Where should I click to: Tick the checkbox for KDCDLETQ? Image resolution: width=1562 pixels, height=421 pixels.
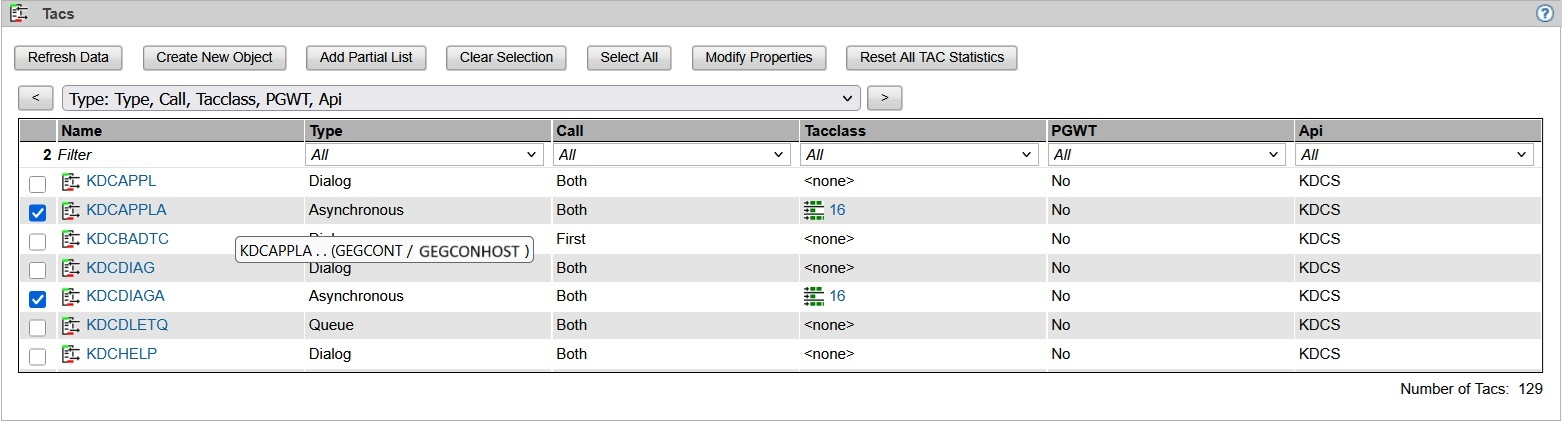(x=38, y=327)
